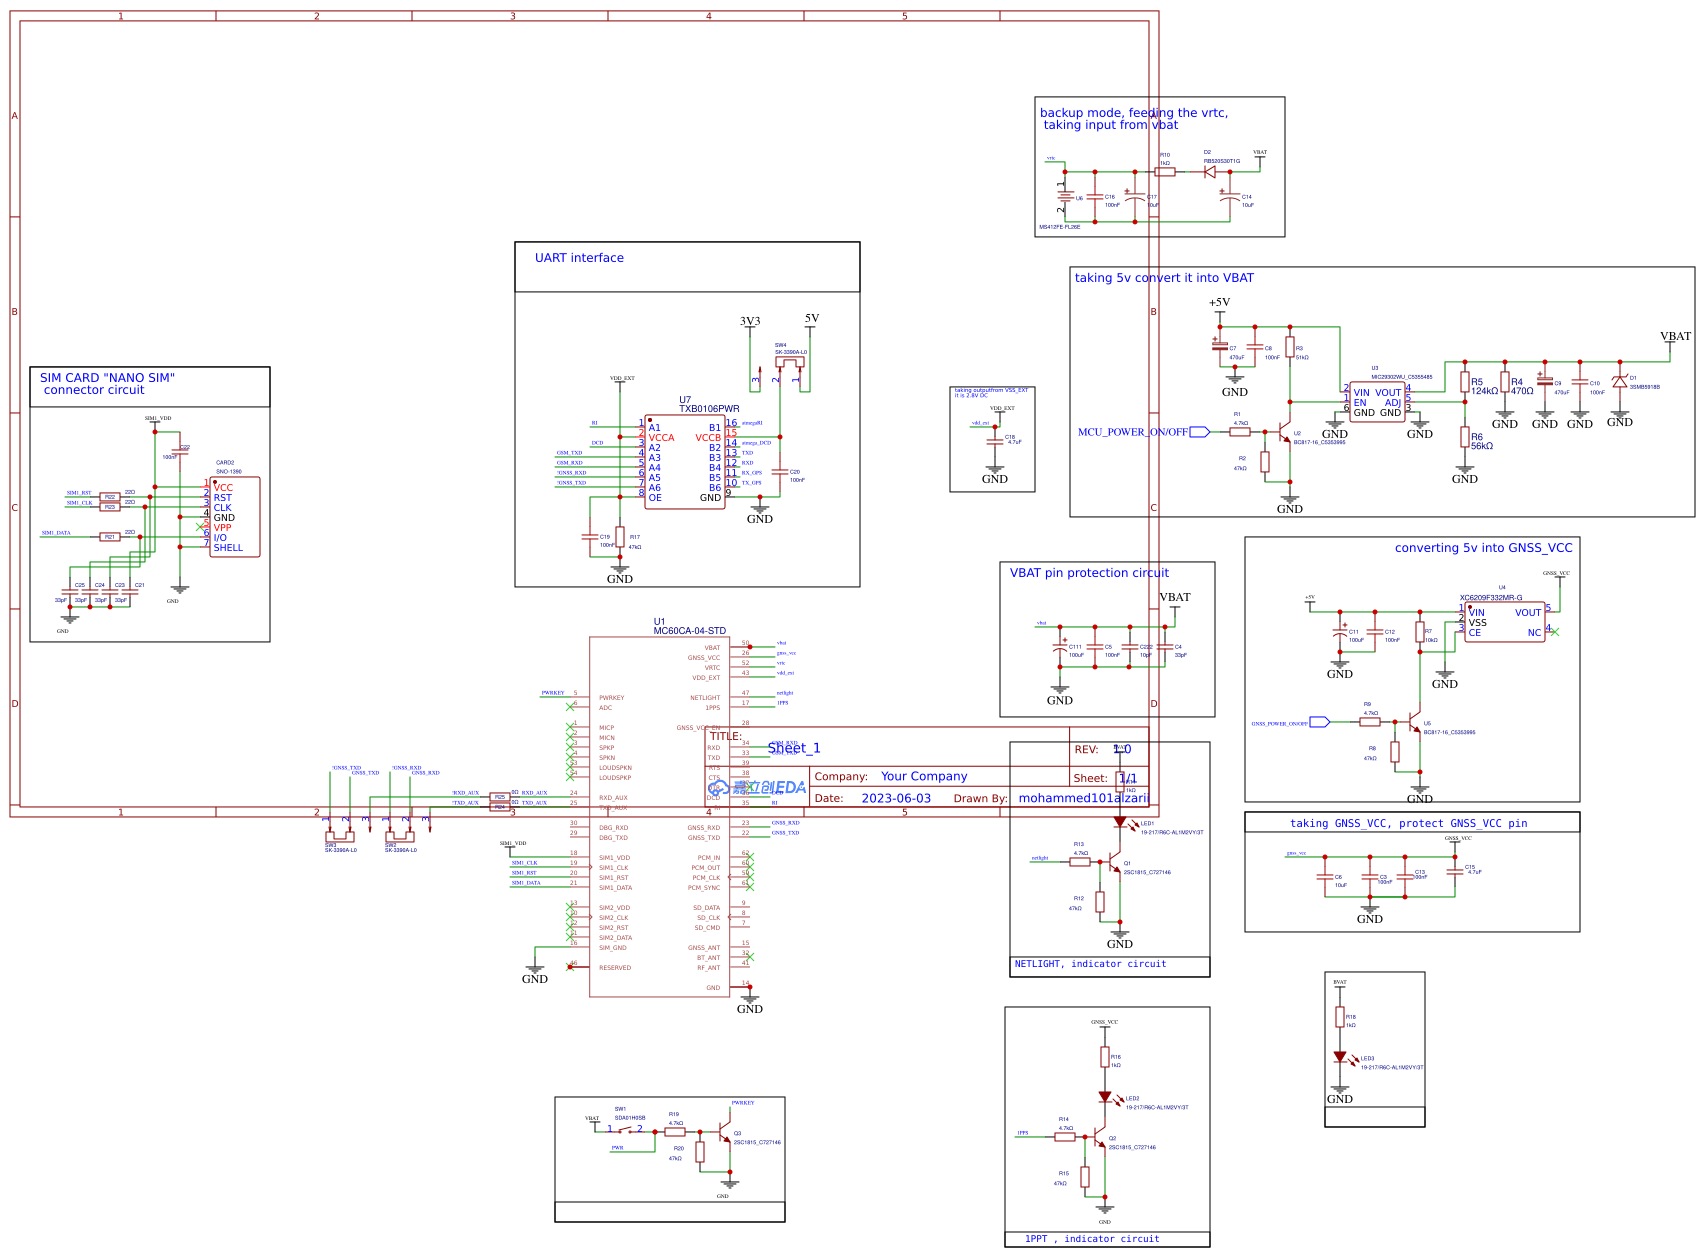Select resistor R5 124kΩ
The image size is (1705, 1257).
pos(1463,383)
